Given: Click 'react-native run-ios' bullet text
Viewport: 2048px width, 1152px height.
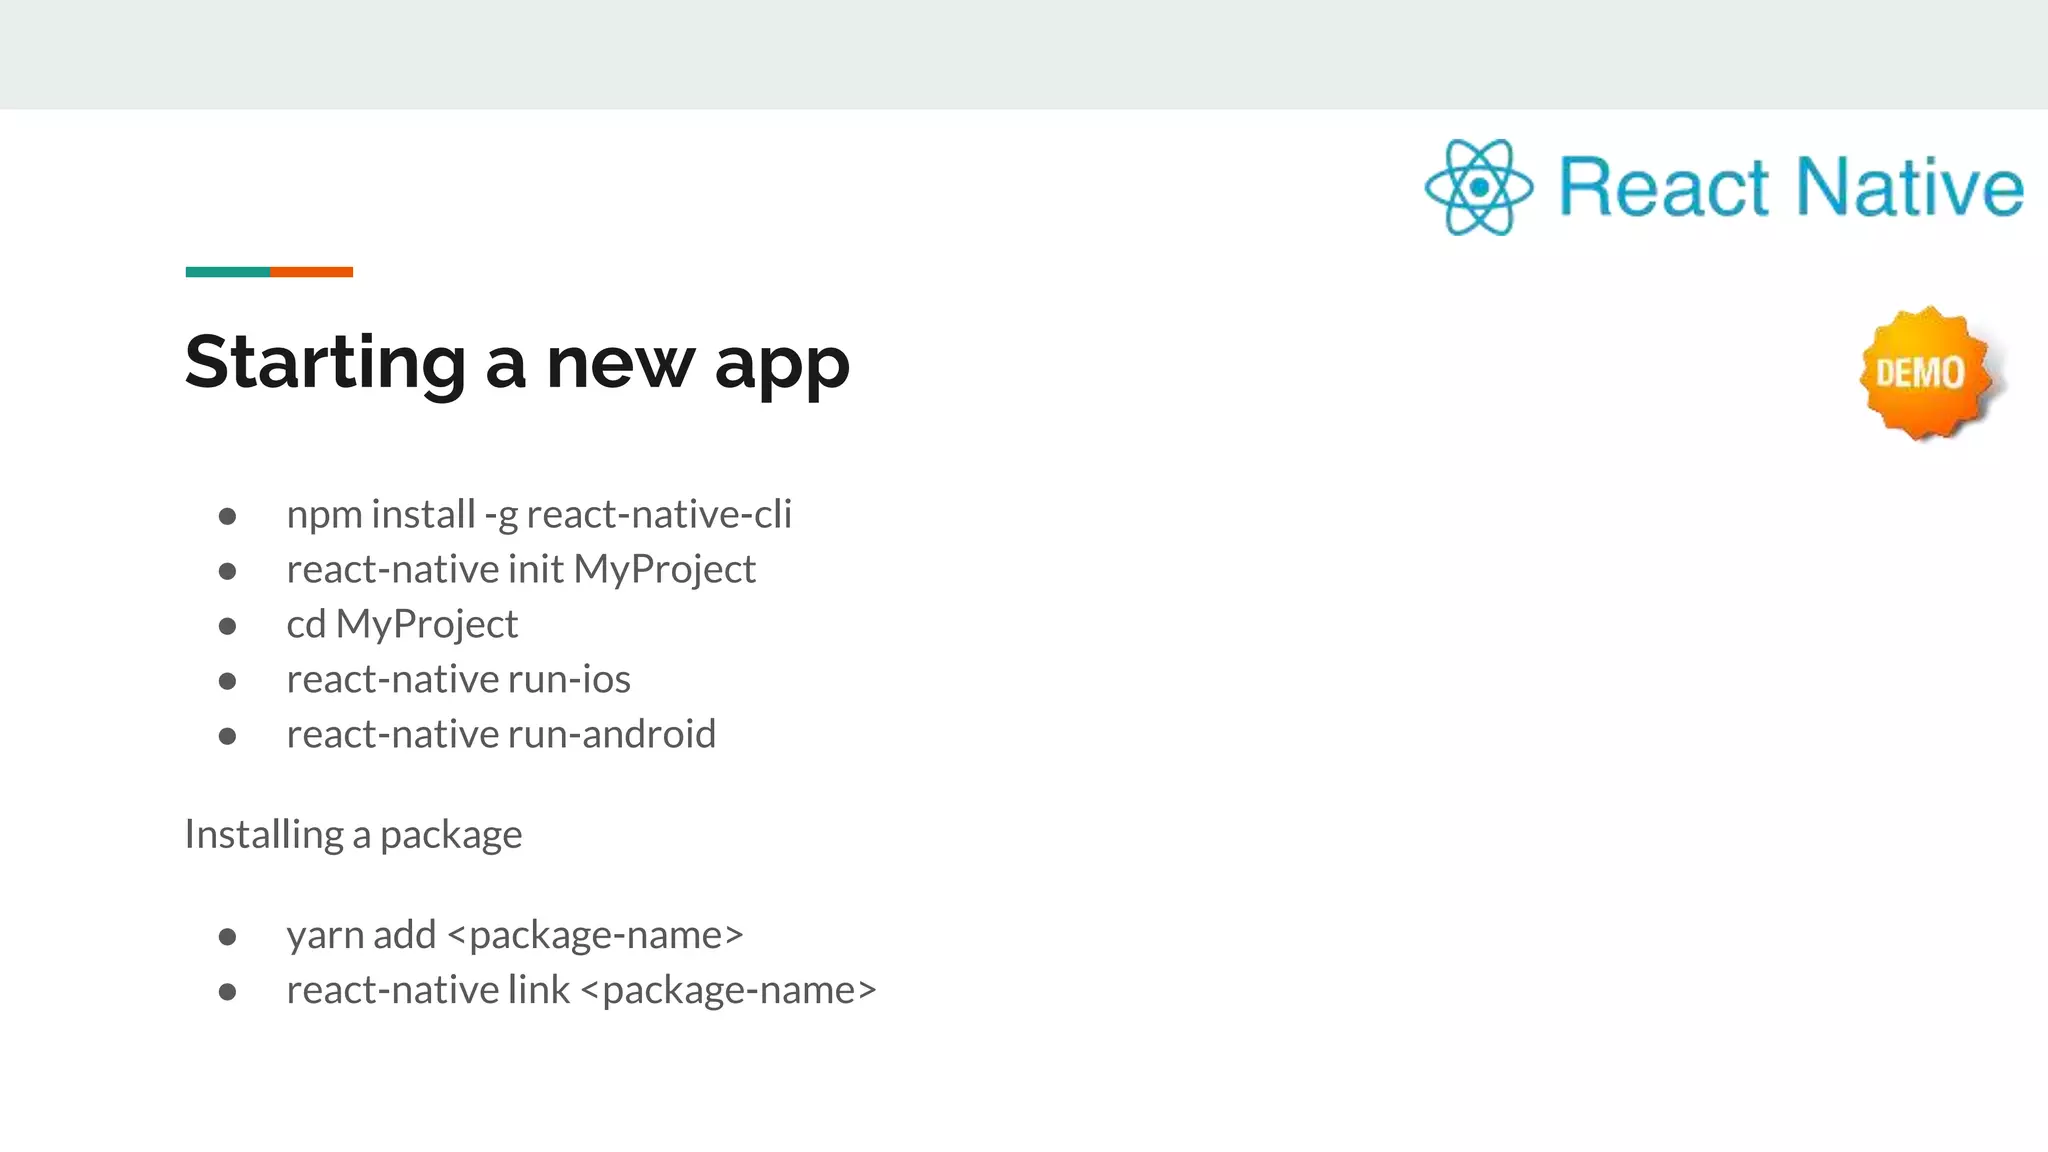Looking at the screenshot, I should 458,679.
